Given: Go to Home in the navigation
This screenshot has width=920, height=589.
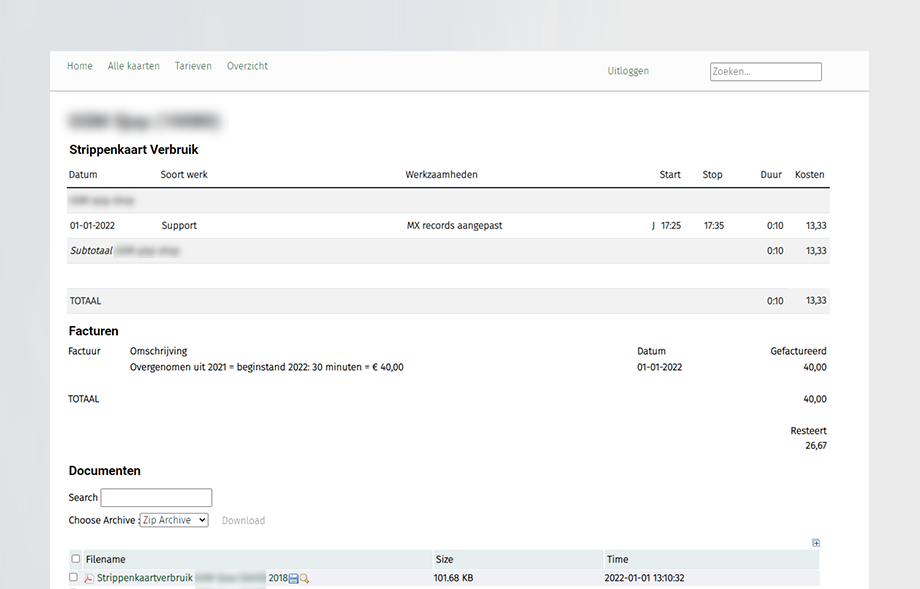Looking at the screenshot, I should click(x=80, y=66).
